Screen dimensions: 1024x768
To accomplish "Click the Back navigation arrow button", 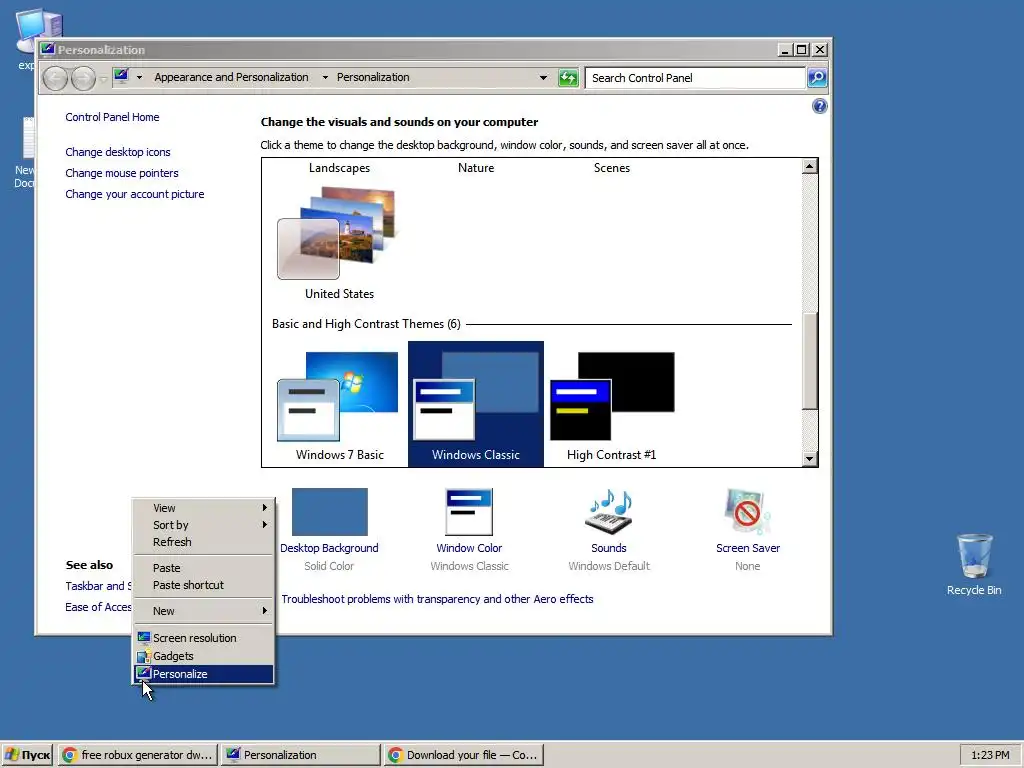I will pyautogui.click(x=56, y=78).
